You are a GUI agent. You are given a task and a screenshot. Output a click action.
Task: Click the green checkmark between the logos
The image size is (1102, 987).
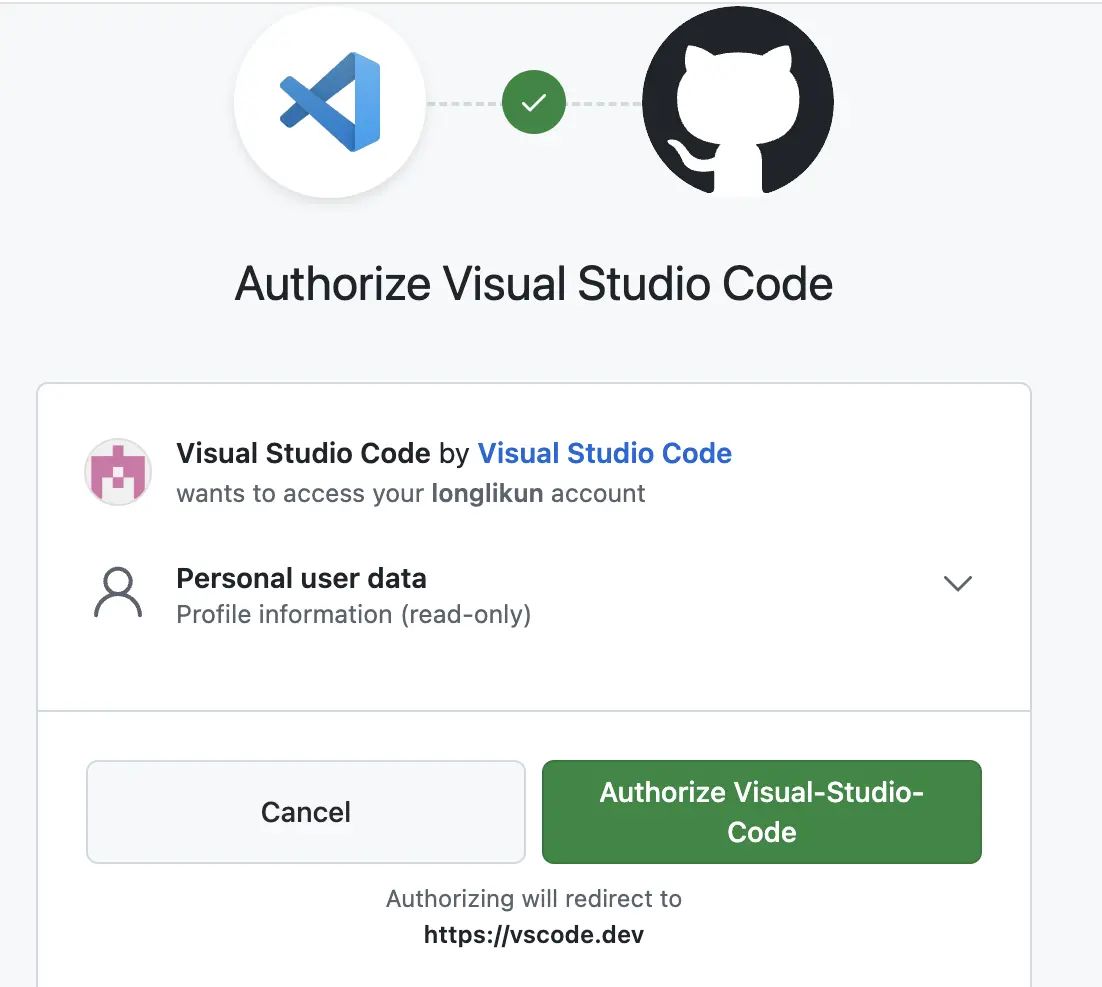click(533, 102)
